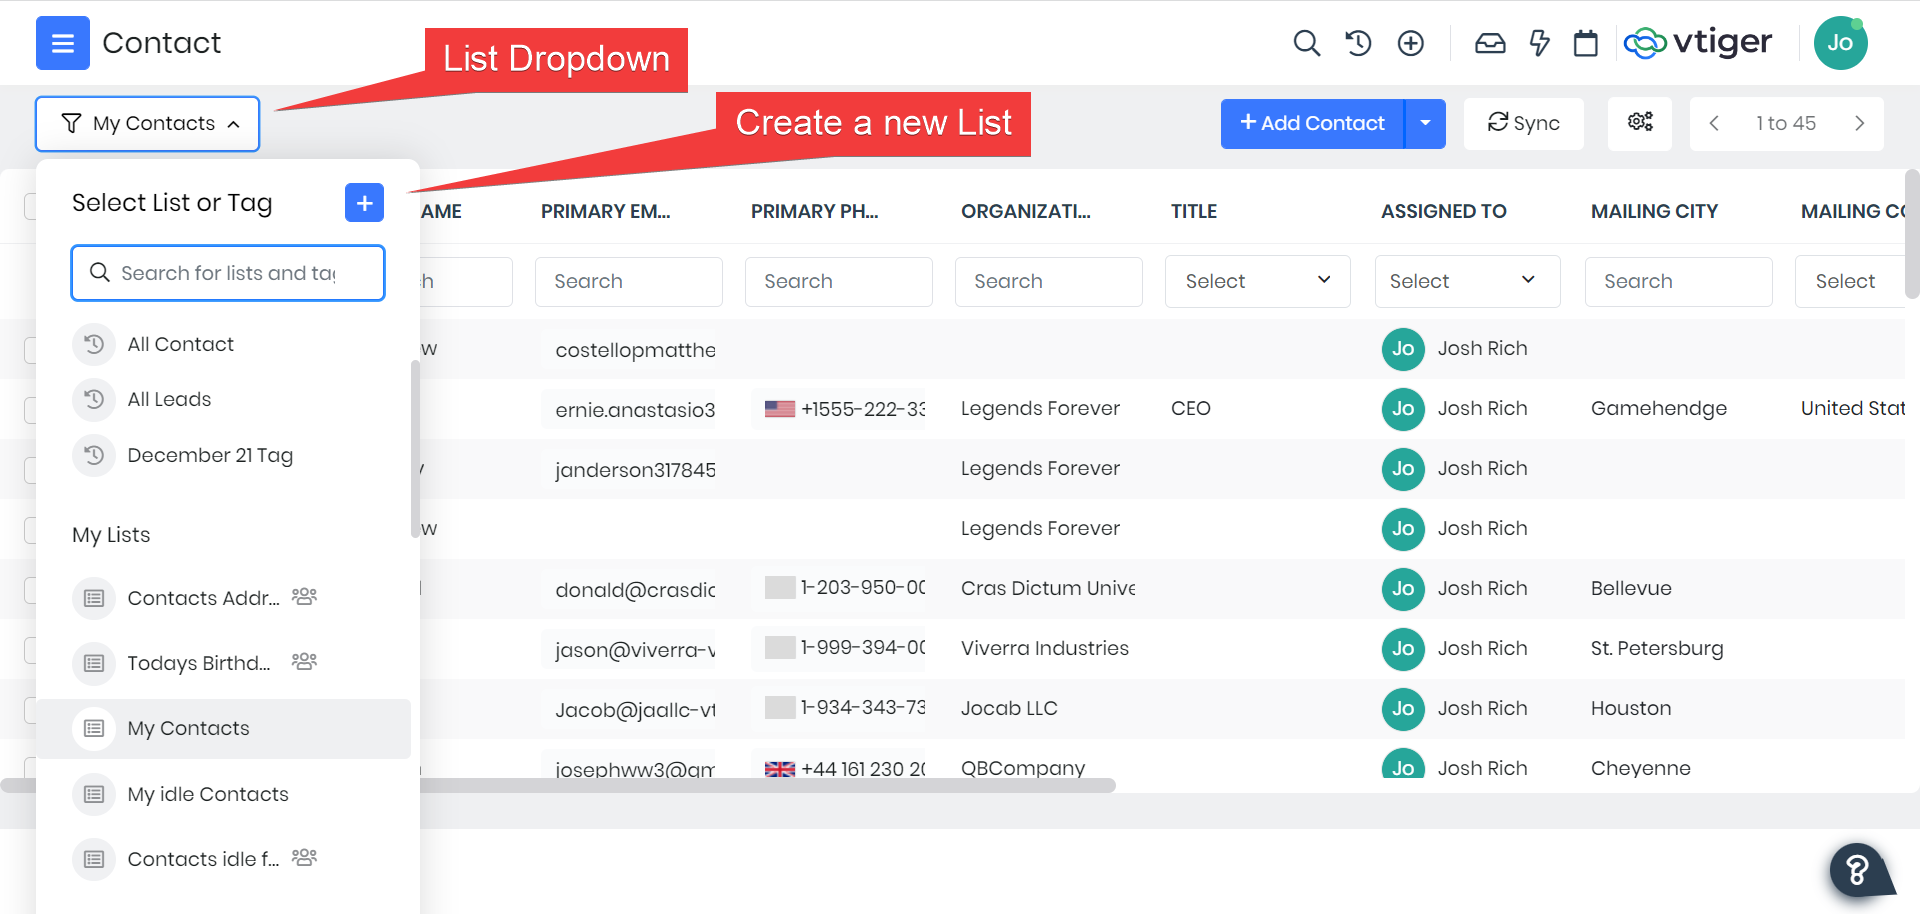Select All Contact from the list

point(180,344)
